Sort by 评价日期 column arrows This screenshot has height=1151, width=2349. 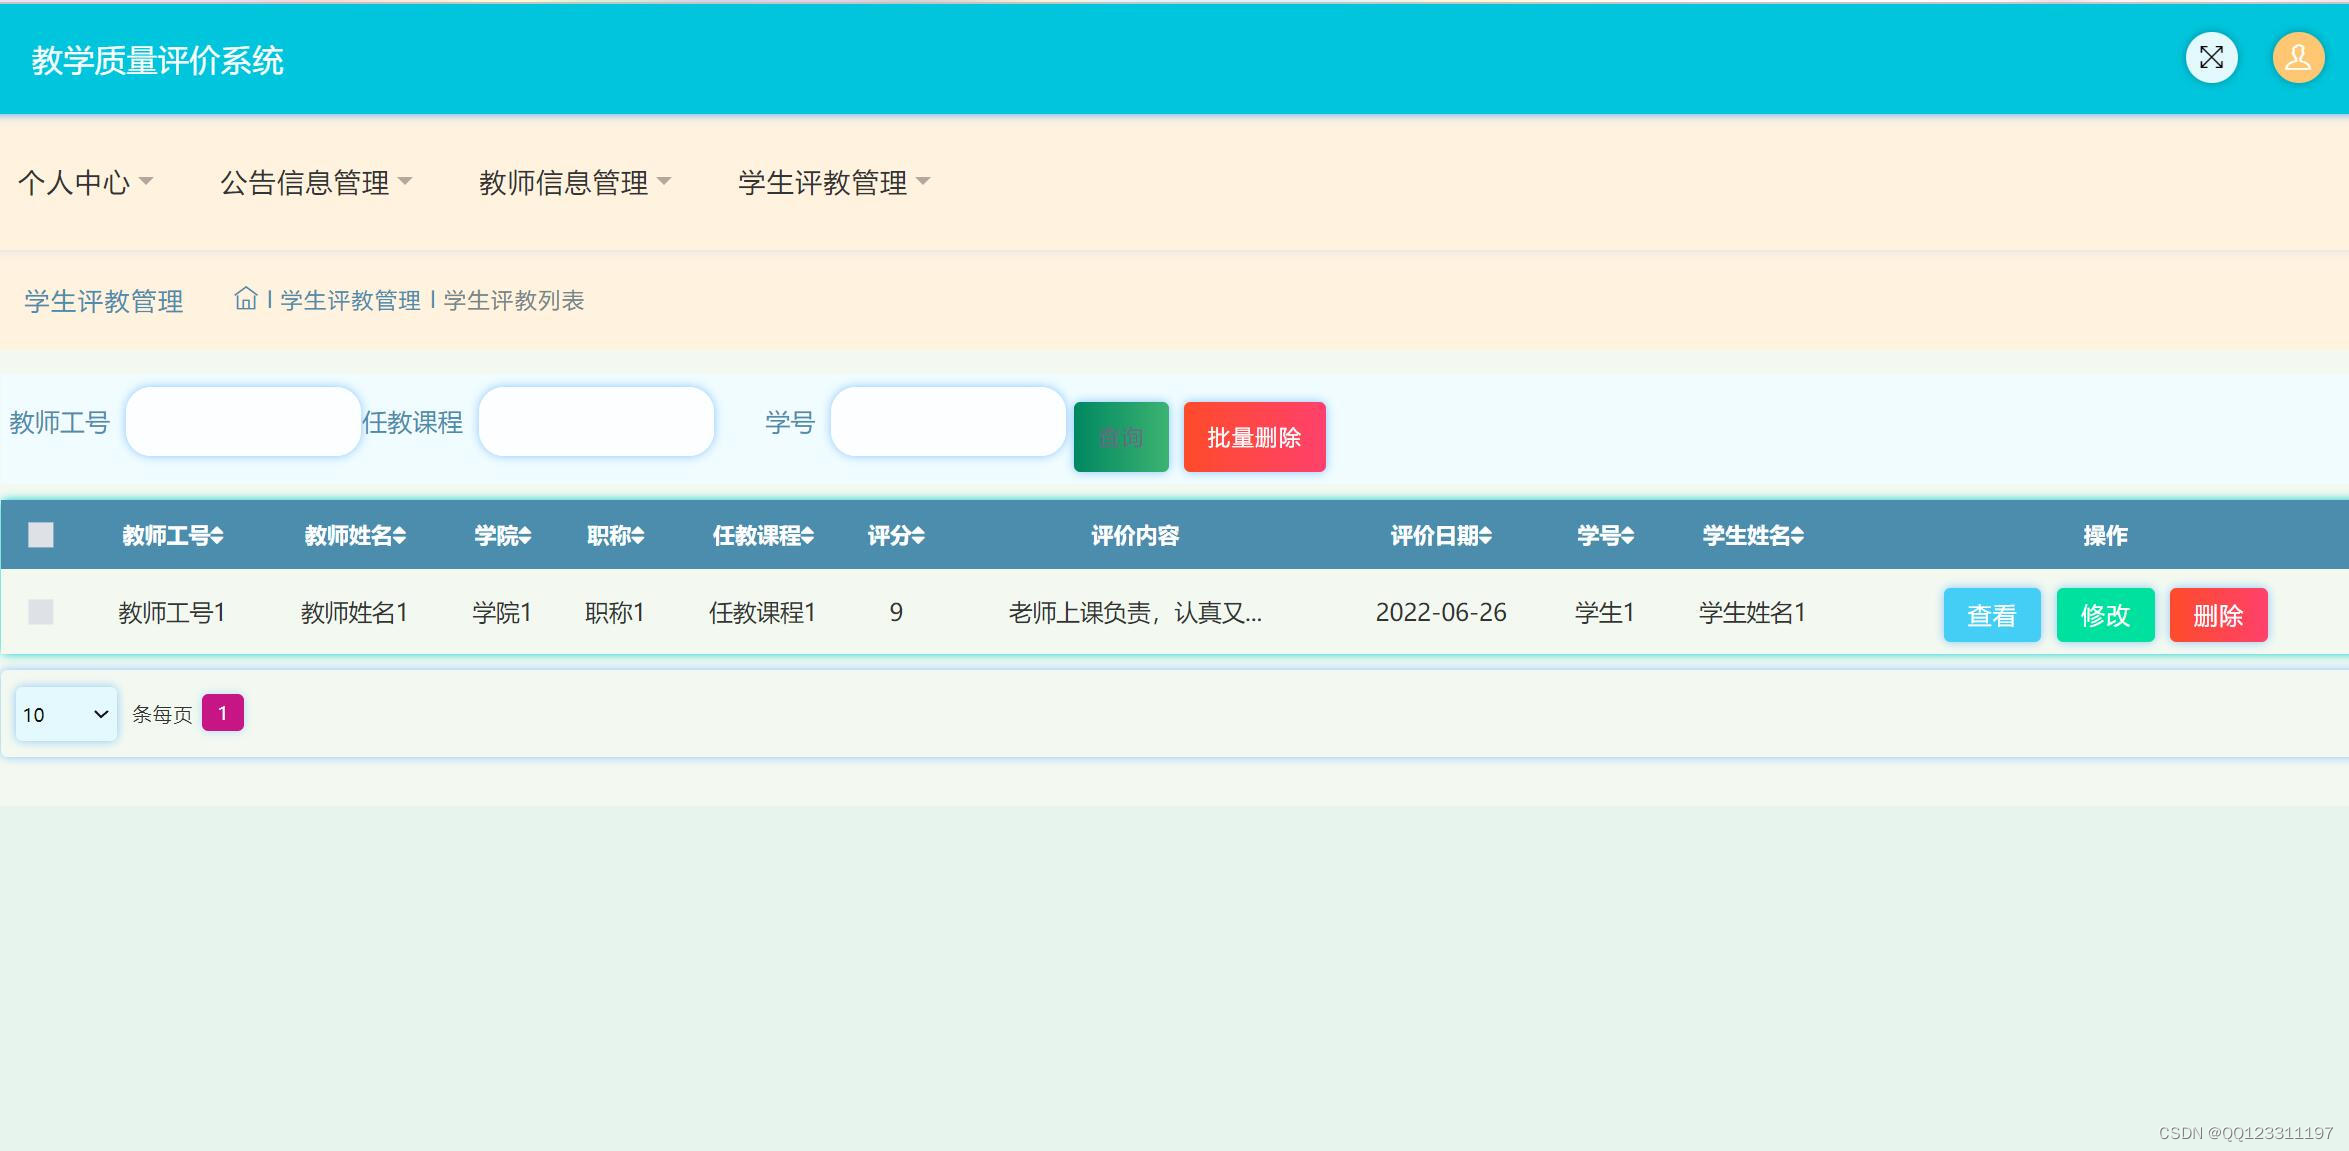tap(1486, 536)
